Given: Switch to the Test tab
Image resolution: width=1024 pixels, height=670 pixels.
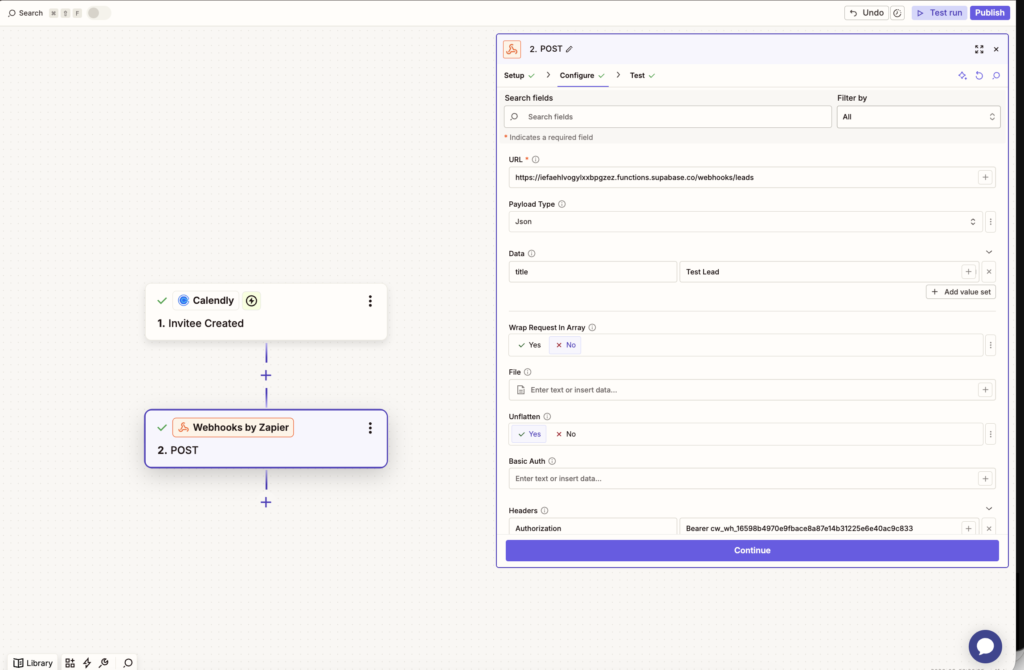Looking at the screenshot, I should [x=637, y=76].
